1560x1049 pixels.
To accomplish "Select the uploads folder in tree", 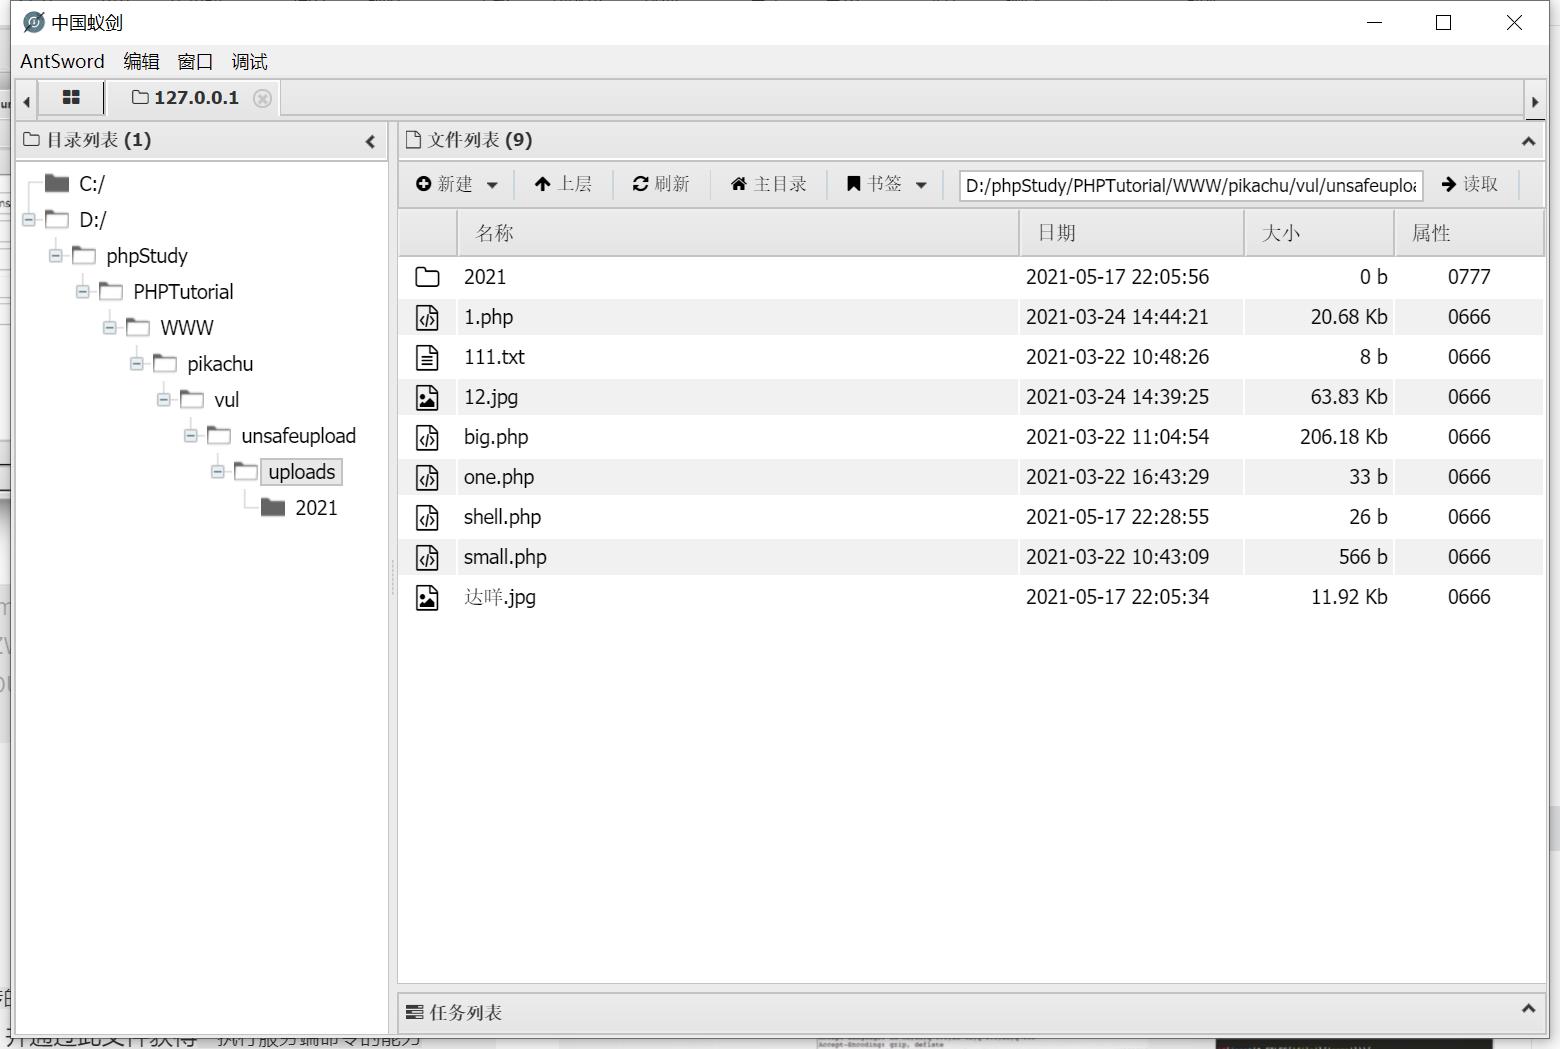I will 301,472.
